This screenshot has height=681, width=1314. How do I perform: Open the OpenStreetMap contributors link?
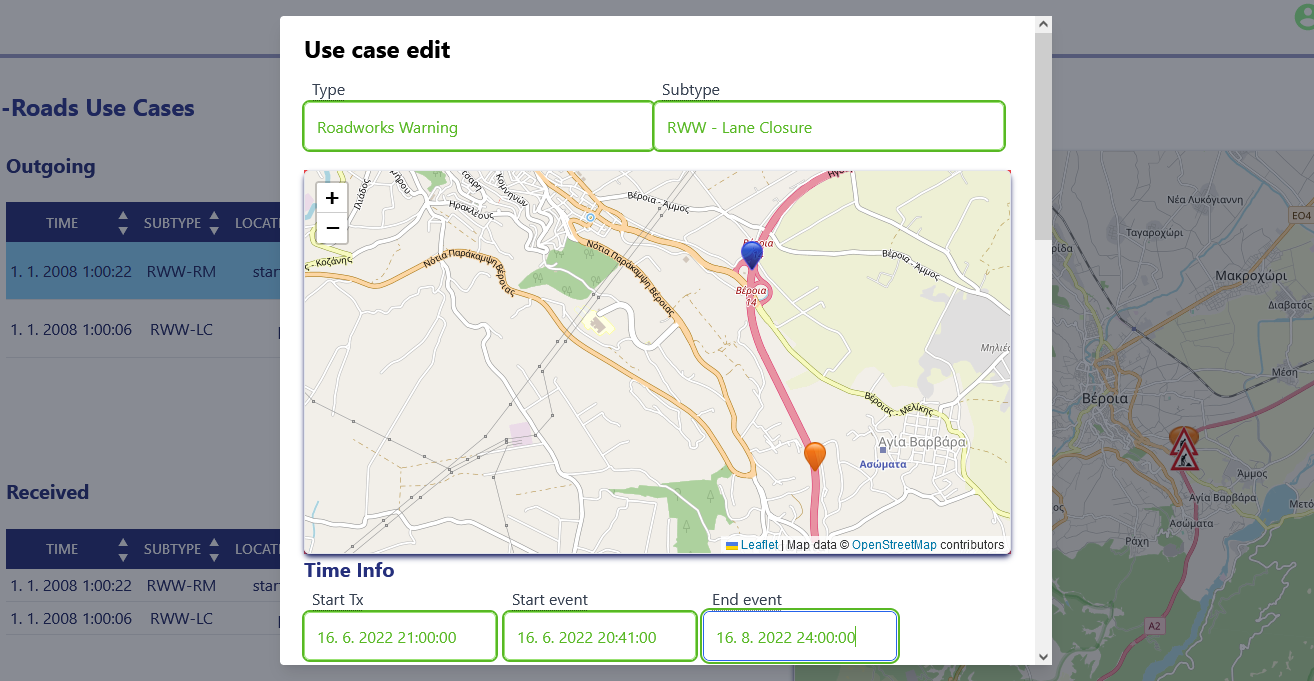tap(893, 545)
